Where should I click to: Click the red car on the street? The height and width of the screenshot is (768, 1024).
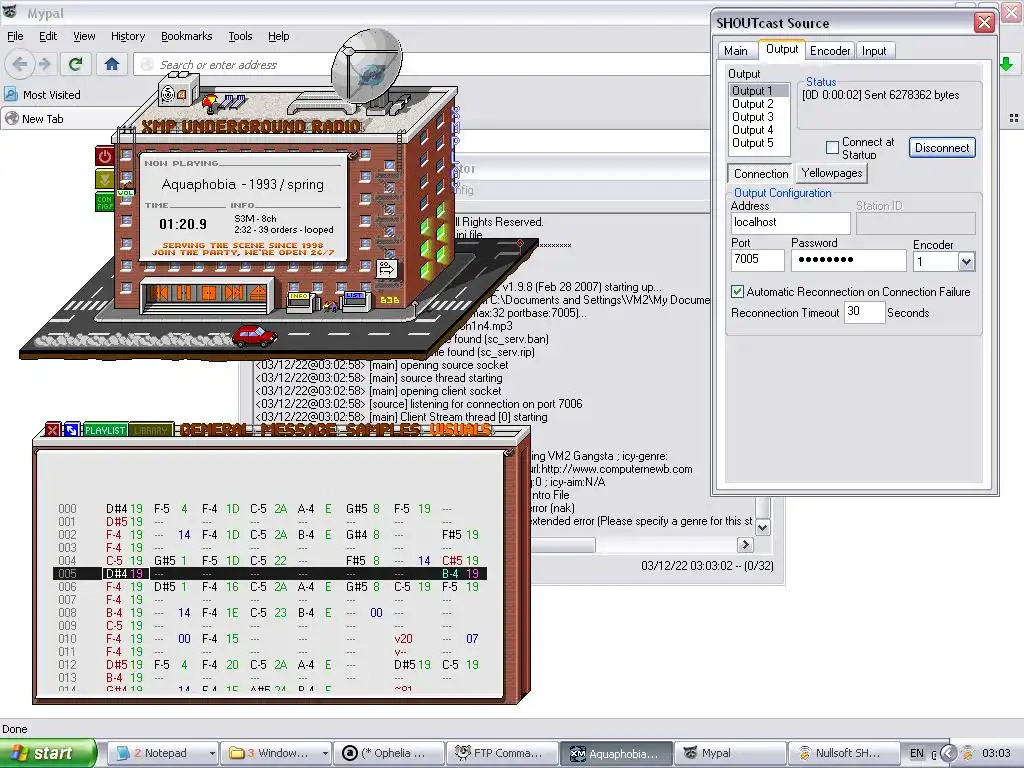255,336
